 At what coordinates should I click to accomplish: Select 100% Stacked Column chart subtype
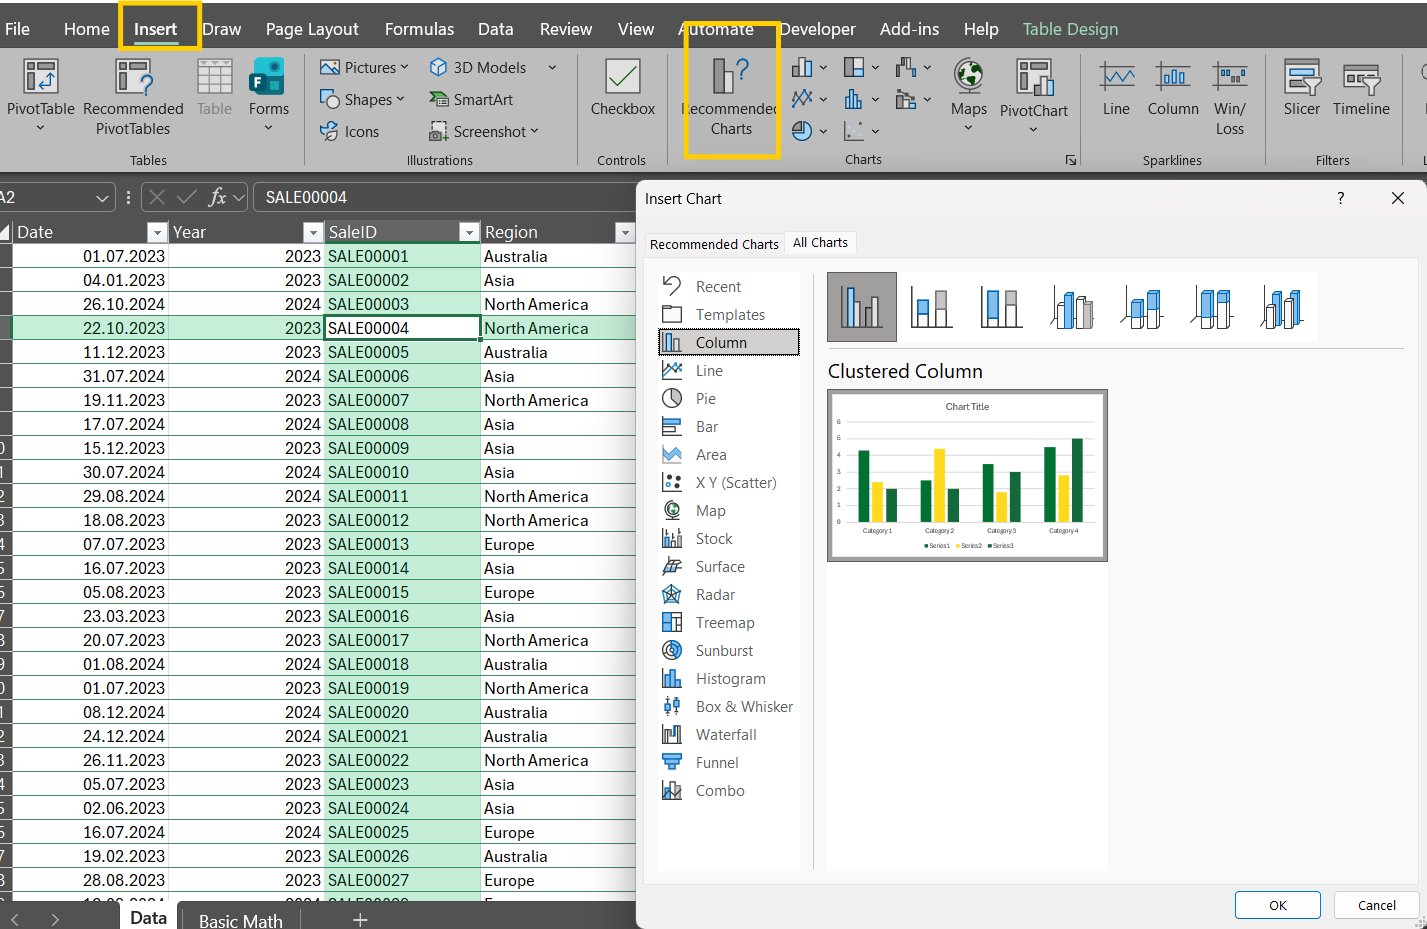[x=1001, y=307]
